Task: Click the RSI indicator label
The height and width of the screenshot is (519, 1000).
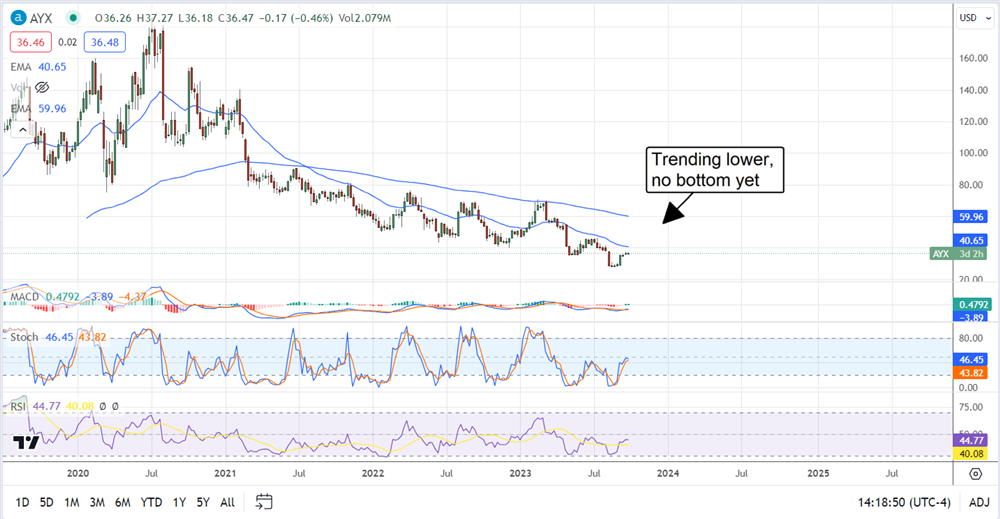Action: (18, 406)
